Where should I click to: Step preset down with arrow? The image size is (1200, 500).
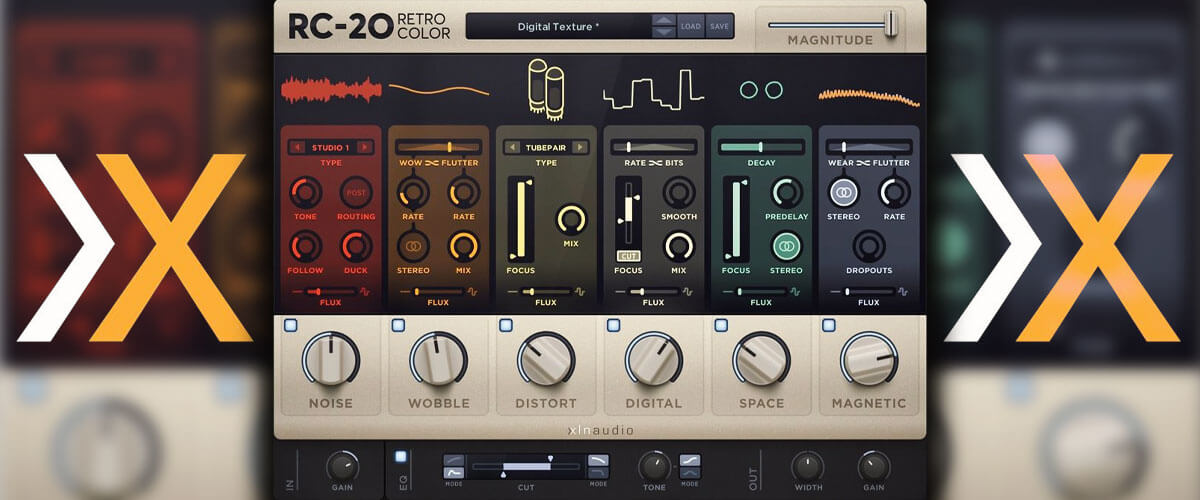click(x=663, y=33)
